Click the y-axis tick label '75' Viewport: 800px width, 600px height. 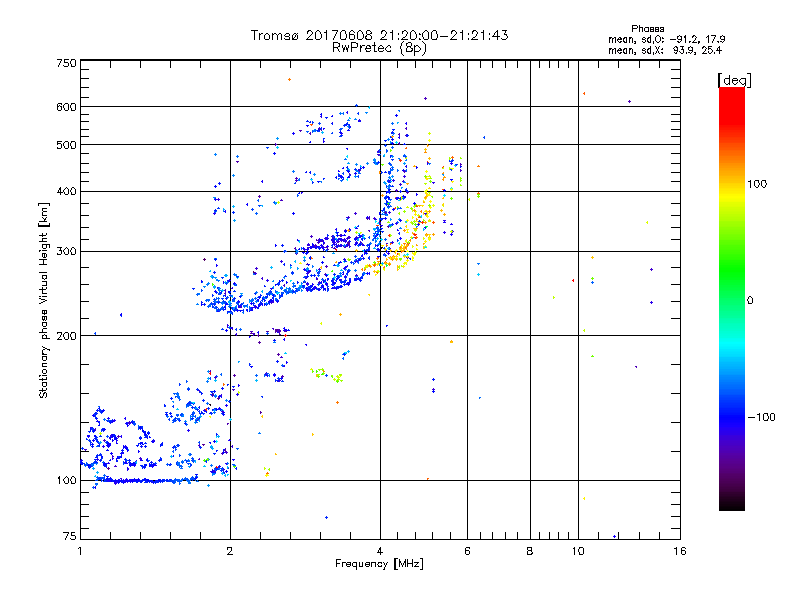(x=70, y=536)
